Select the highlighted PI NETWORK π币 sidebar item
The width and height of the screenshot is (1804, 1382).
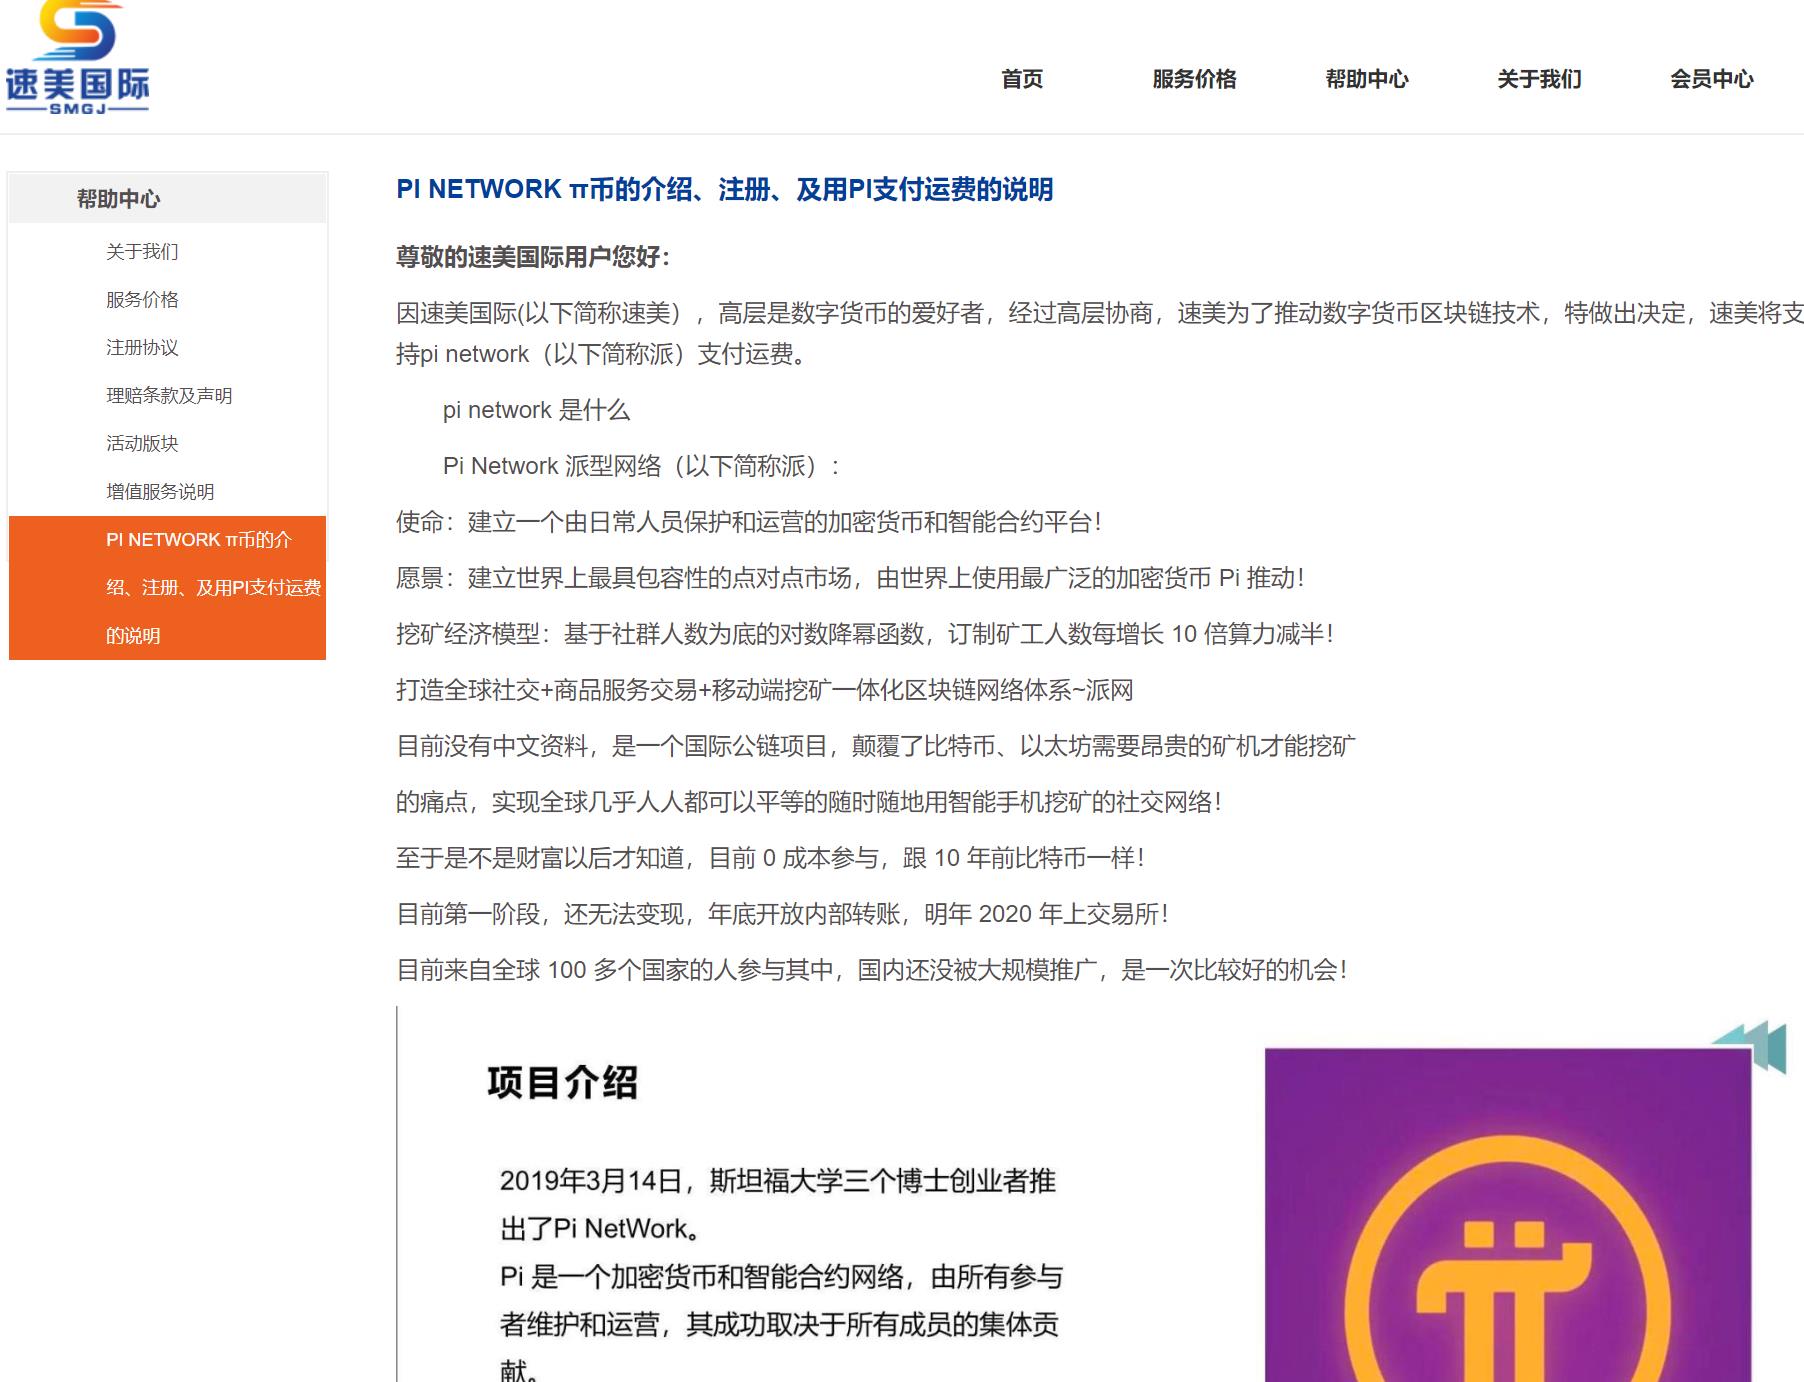[168, 587]
